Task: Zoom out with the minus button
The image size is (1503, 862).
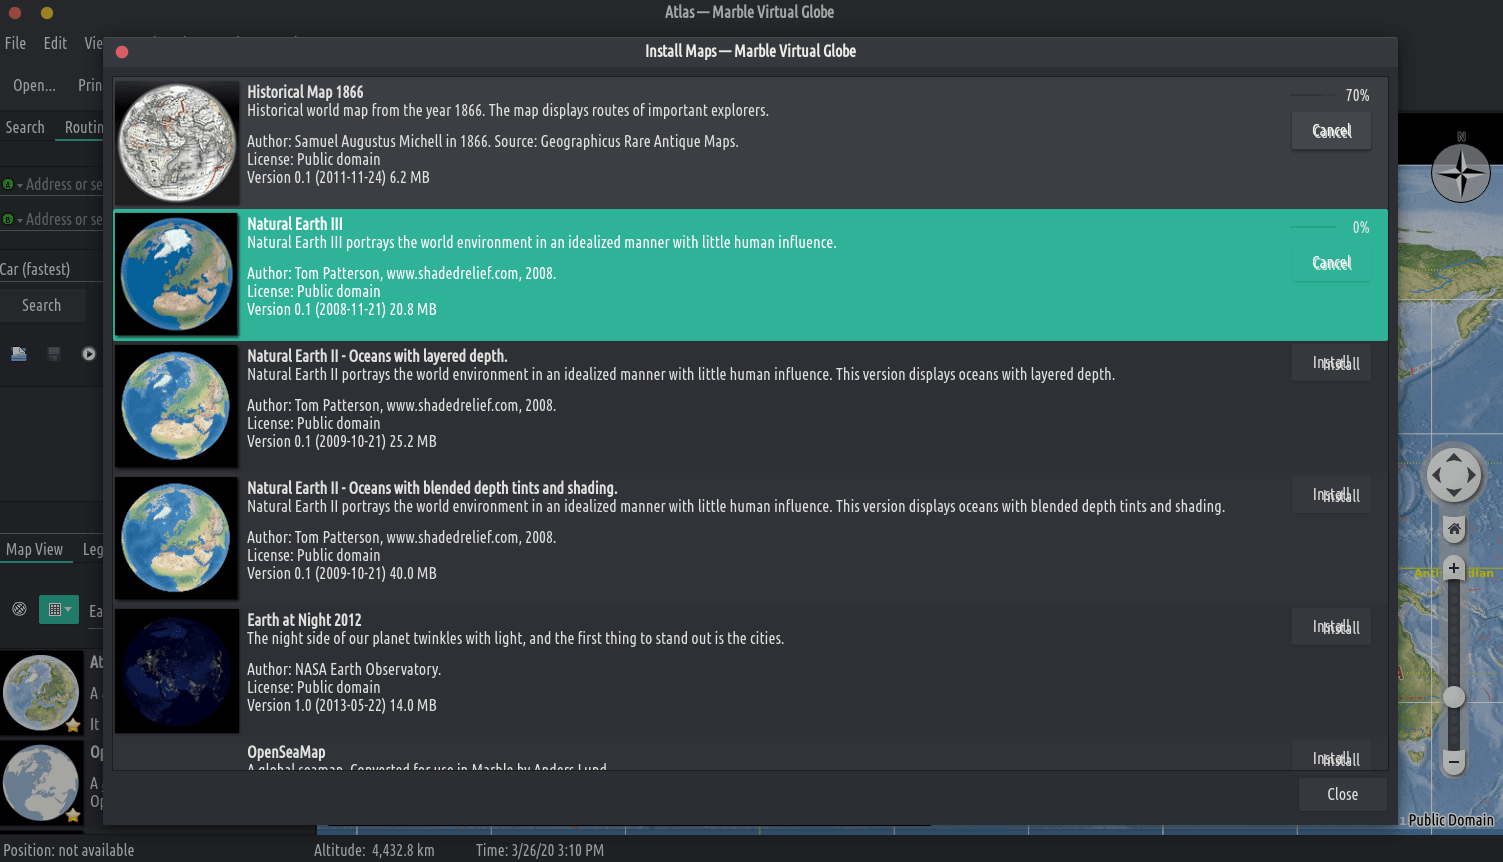Action: tap(1454, 762)
